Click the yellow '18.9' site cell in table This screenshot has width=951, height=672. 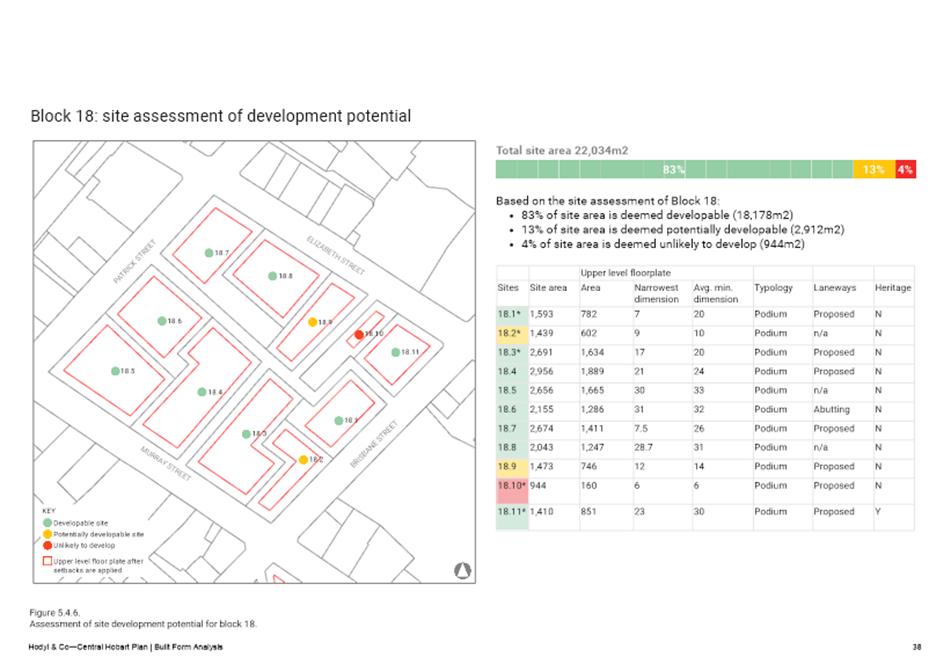512,466
